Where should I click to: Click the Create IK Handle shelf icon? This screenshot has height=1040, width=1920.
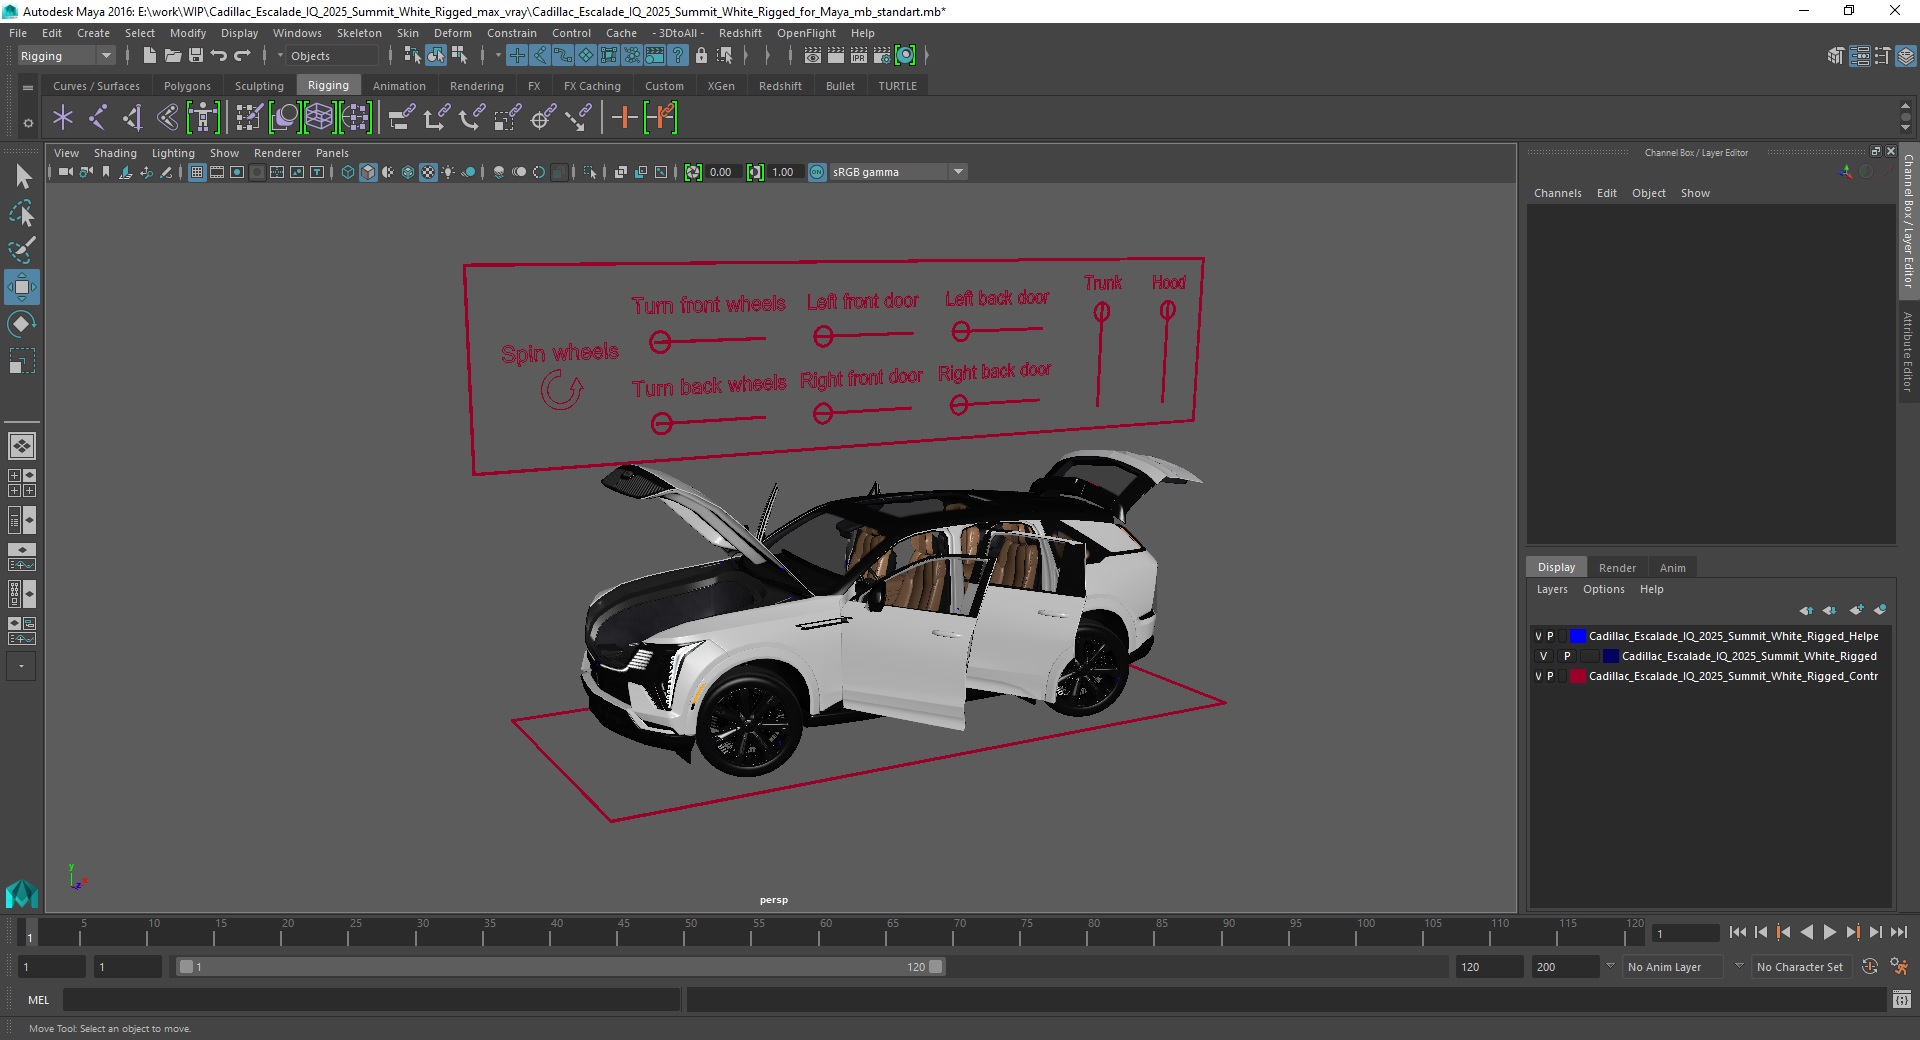(x=132, y=118)
